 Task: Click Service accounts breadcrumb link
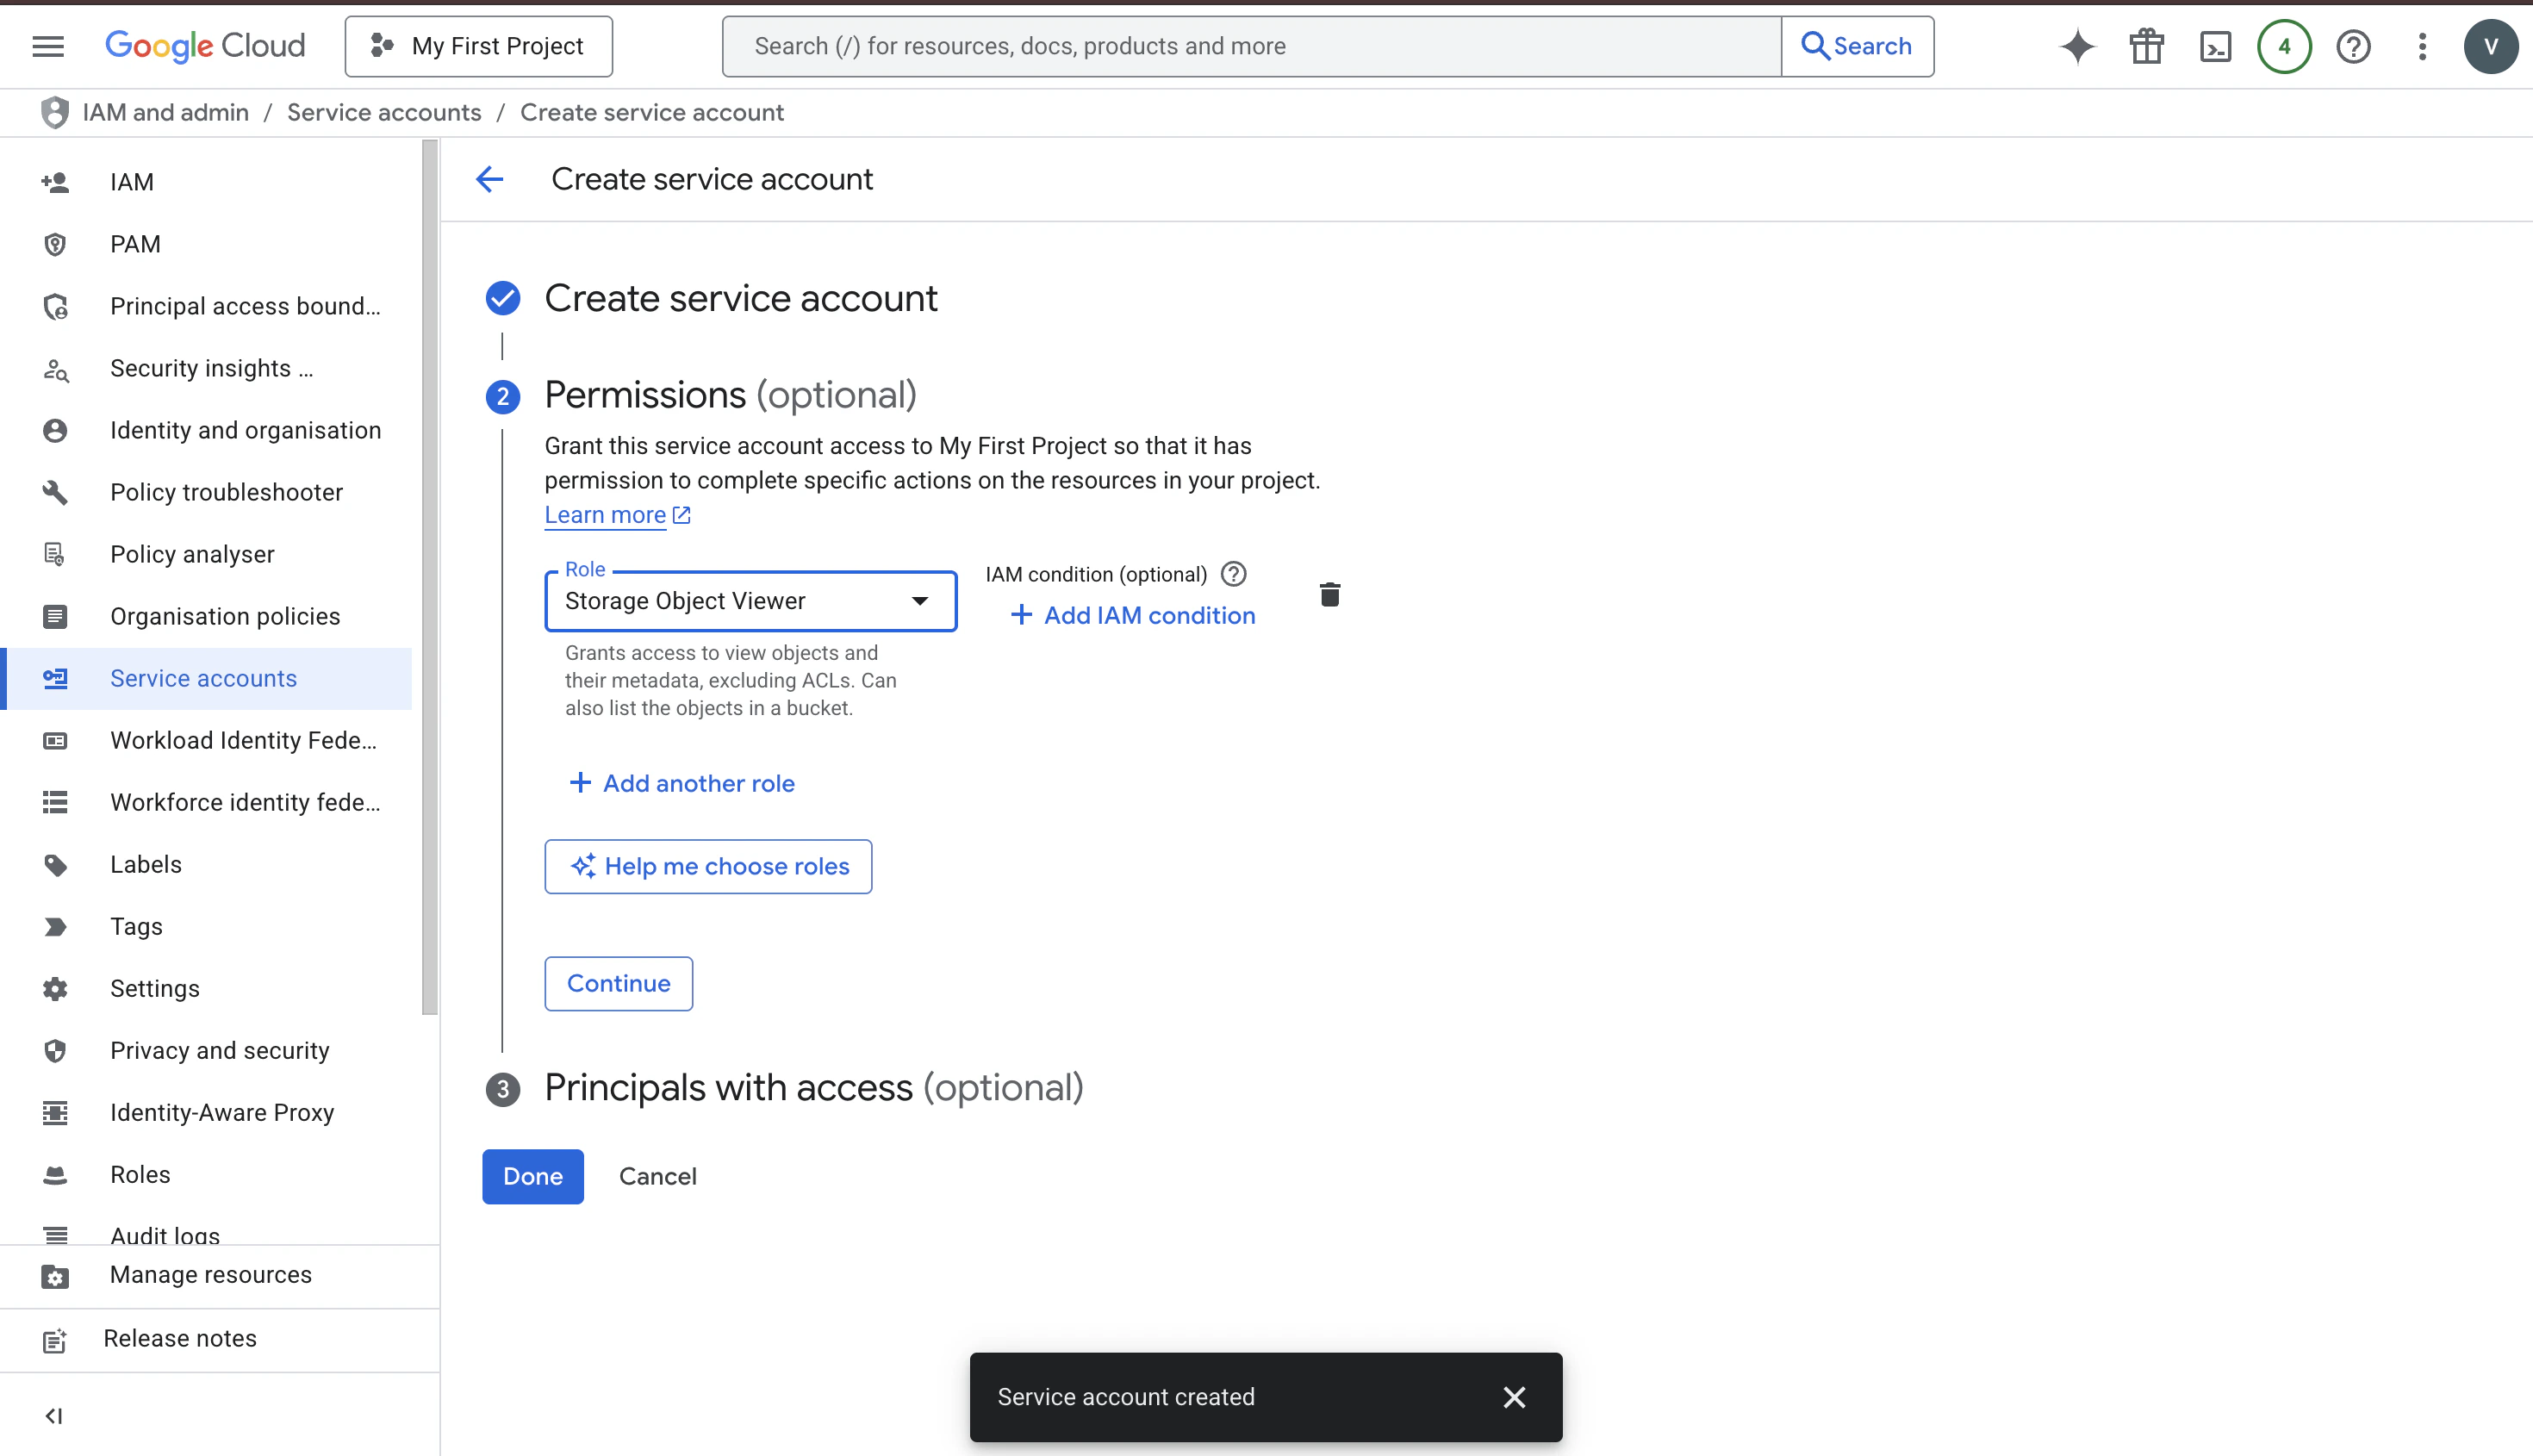tap(384, 113)
